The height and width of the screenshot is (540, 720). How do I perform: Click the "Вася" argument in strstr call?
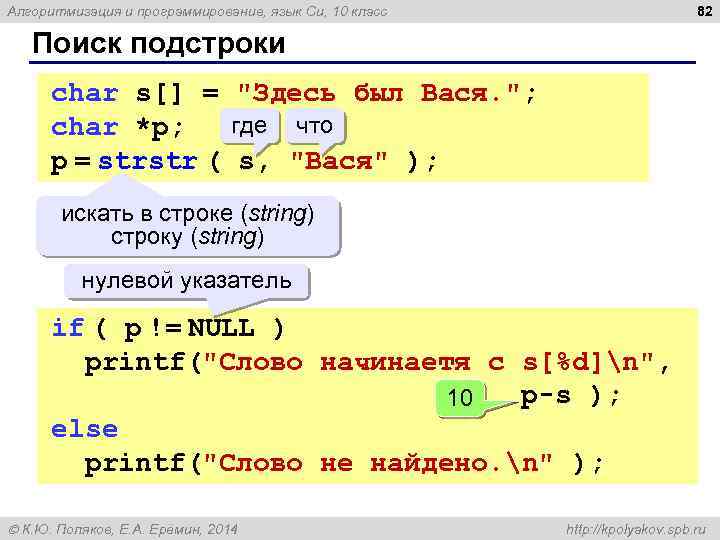coord(339,161)
